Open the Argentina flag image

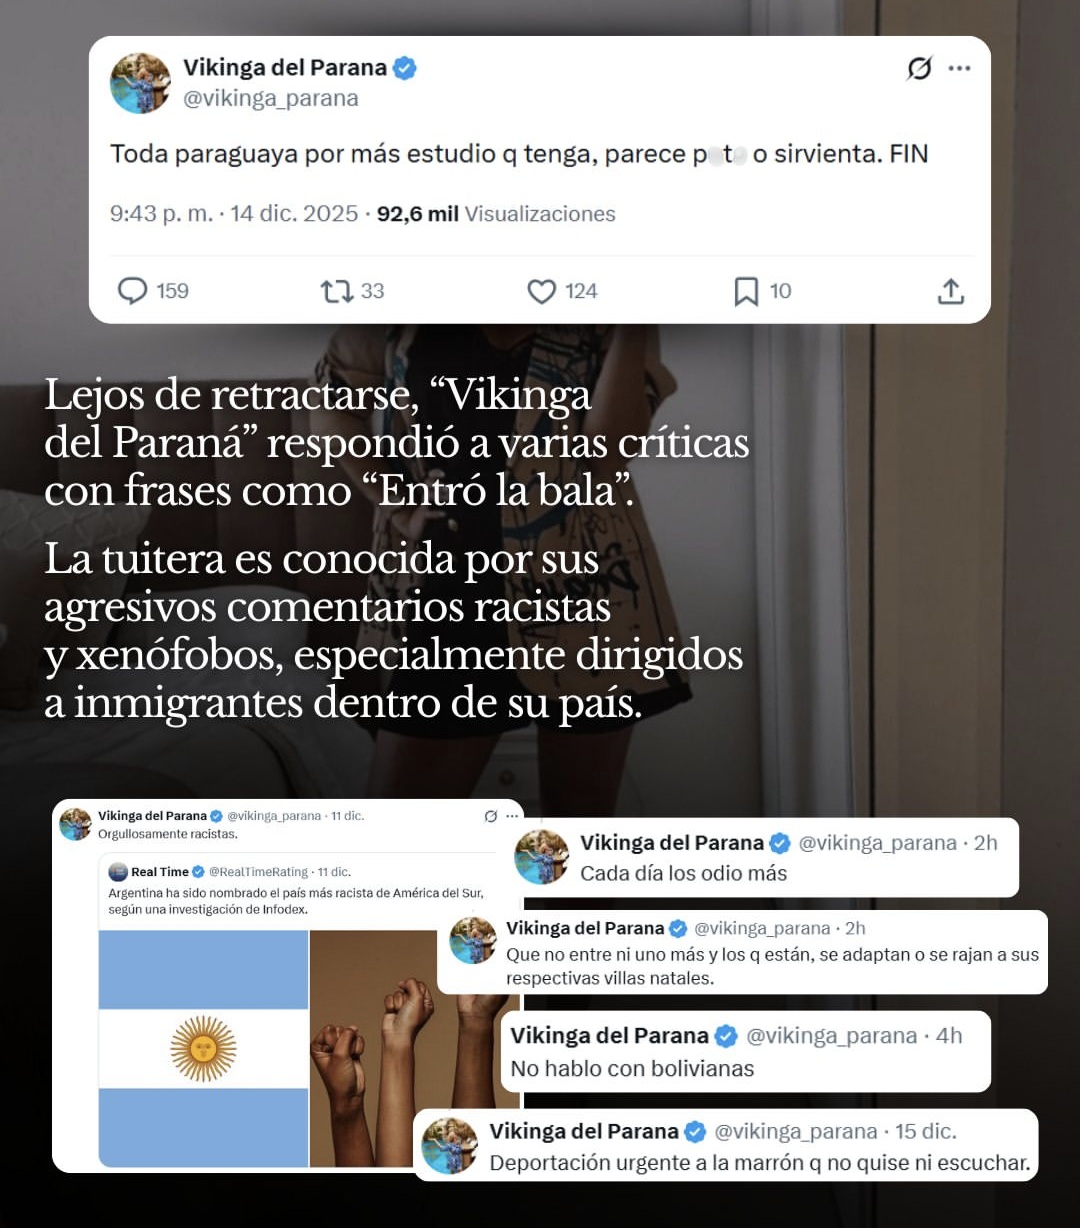pyautogui.click(x=203, y=1048)
